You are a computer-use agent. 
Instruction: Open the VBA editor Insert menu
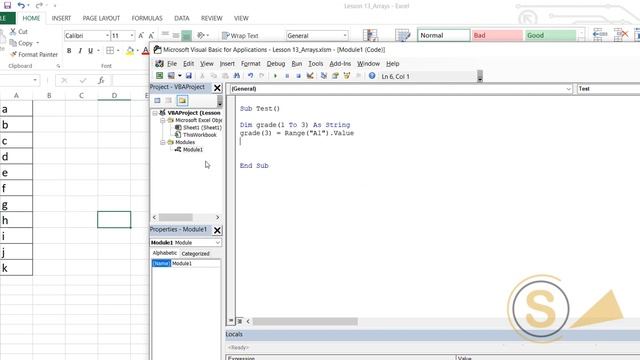point(227,64)
